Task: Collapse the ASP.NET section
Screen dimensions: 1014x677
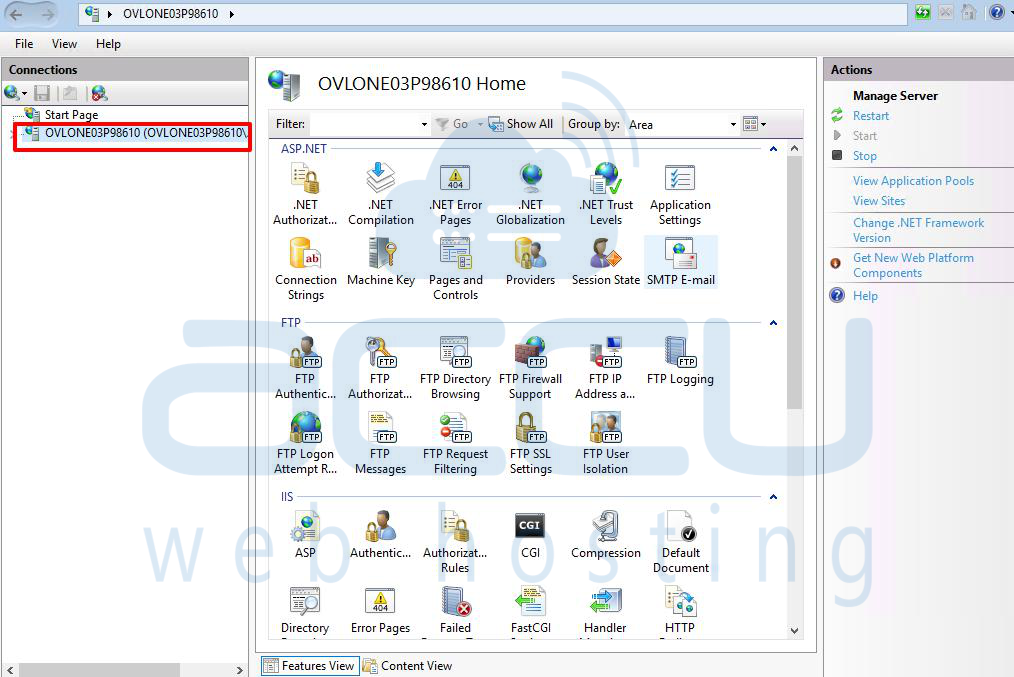Action: pos(773,148)
